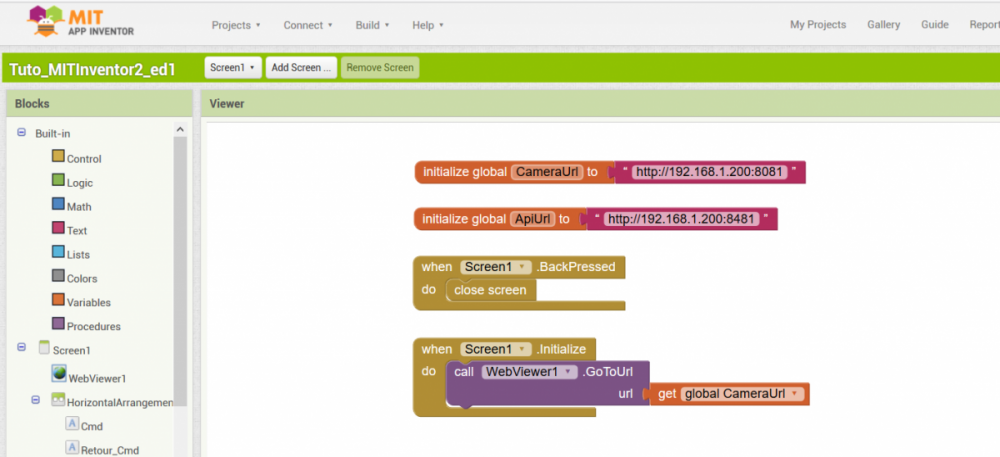Screen dimensions: 1000x457
Task: Select the Math category label
Action: click(79, 207)
